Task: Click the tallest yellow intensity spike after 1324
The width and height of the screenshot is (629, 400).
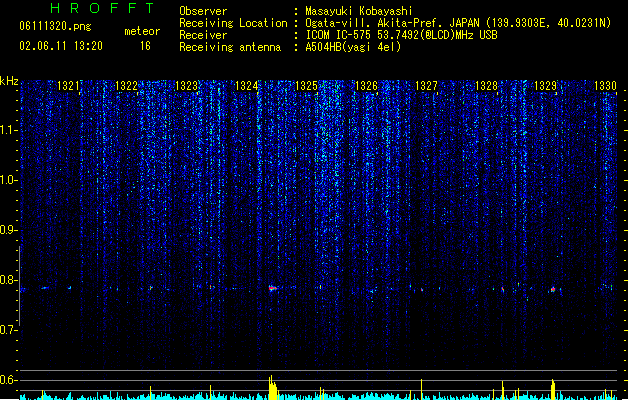Action: tap(272, 388)
